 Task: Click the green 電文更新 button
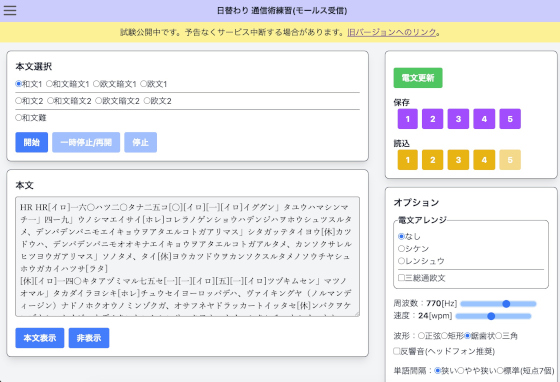(x=418, y=78)
